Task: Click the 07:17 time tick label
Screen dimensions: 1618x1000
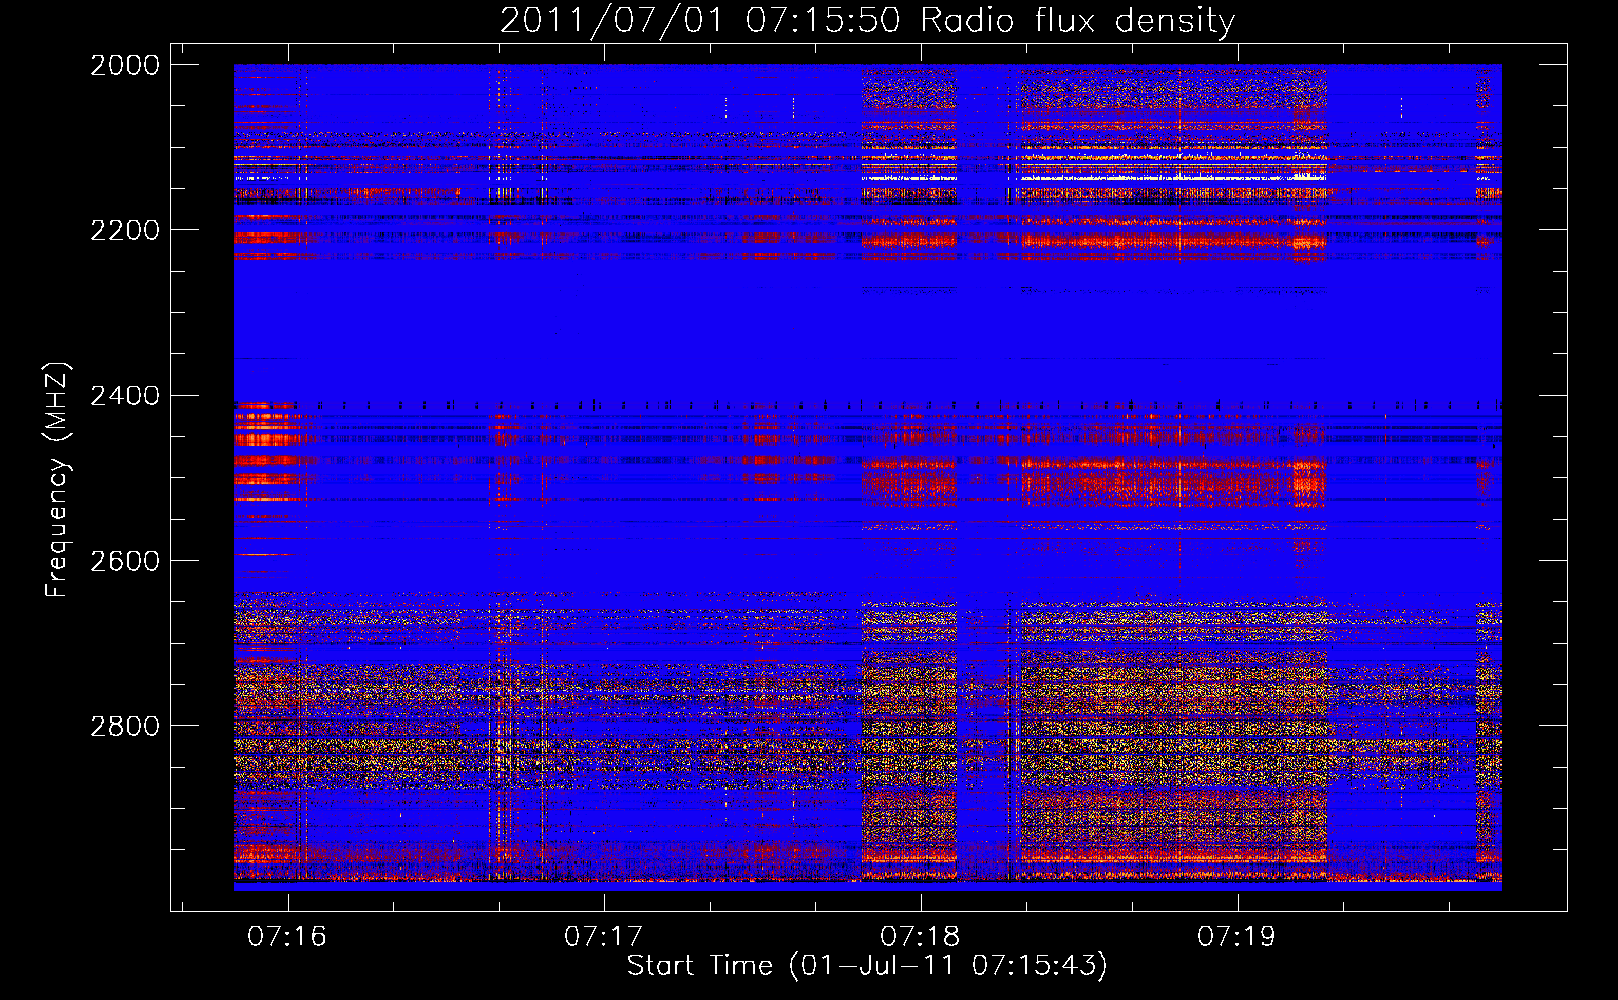Action: point(603,937)
